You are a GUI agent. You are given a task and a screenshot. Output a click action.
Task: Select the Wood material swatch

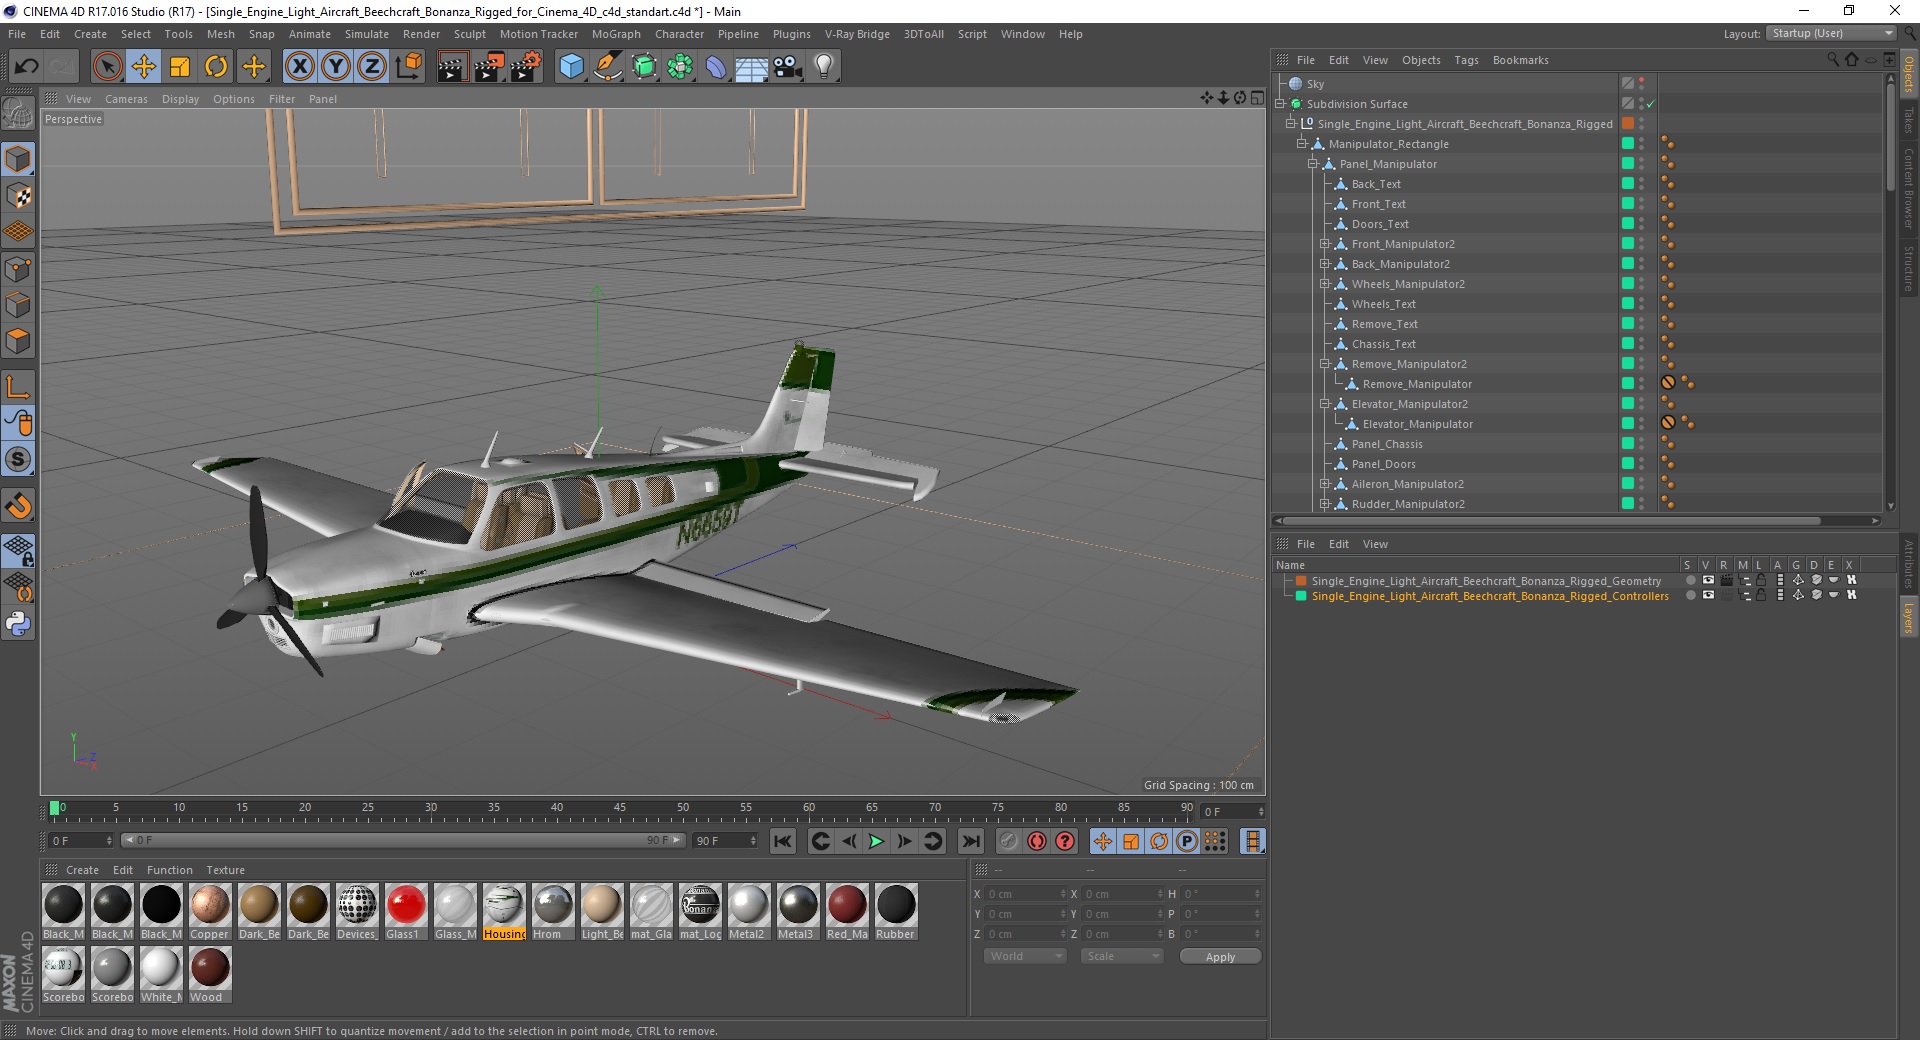[x=210, y=974]
